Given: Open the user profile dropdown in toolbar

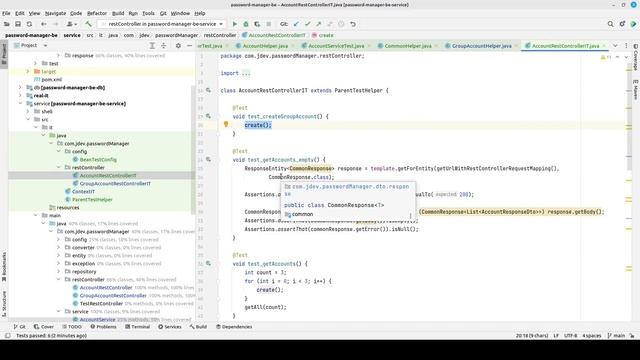Looking at the screenshot, I should pyautogui.click(x=72, y=24).
